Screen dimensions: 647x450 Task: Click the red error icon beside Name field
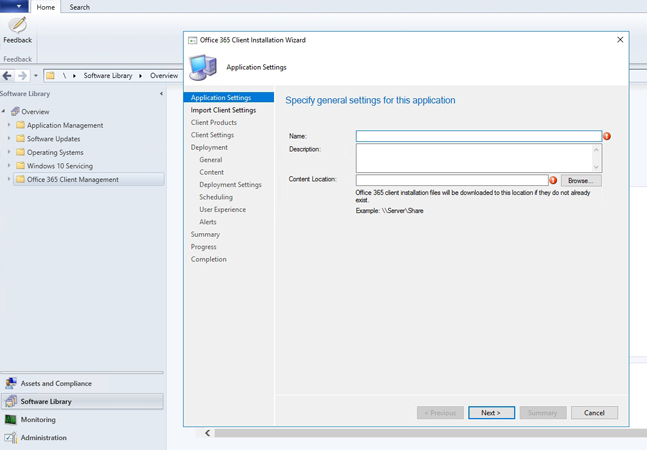[x=607, y=136]
